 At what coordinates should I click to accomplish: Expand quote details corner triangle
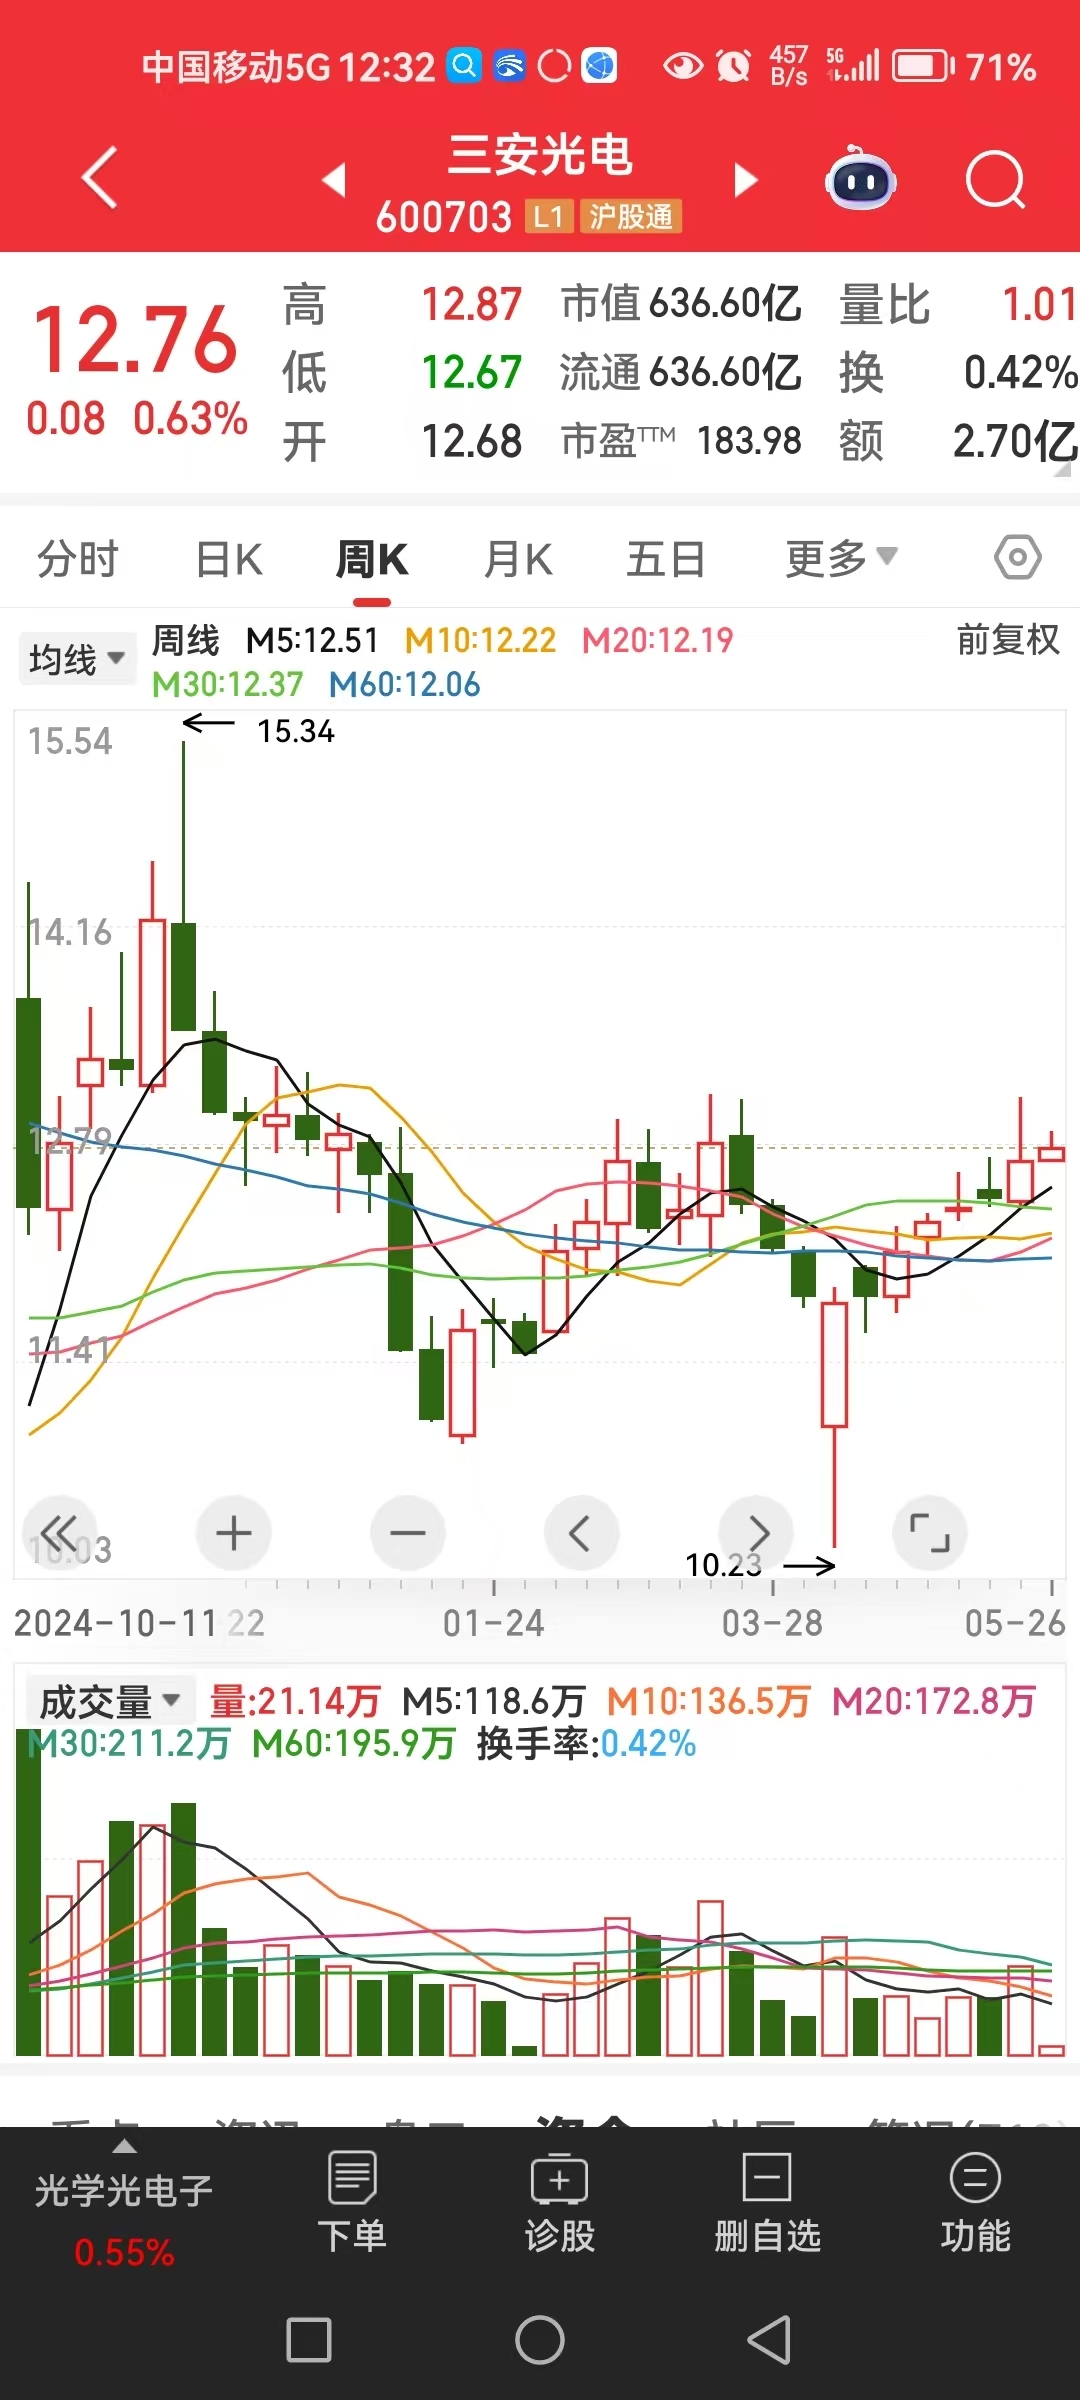pyautogui.click(x=1062, y=468)
